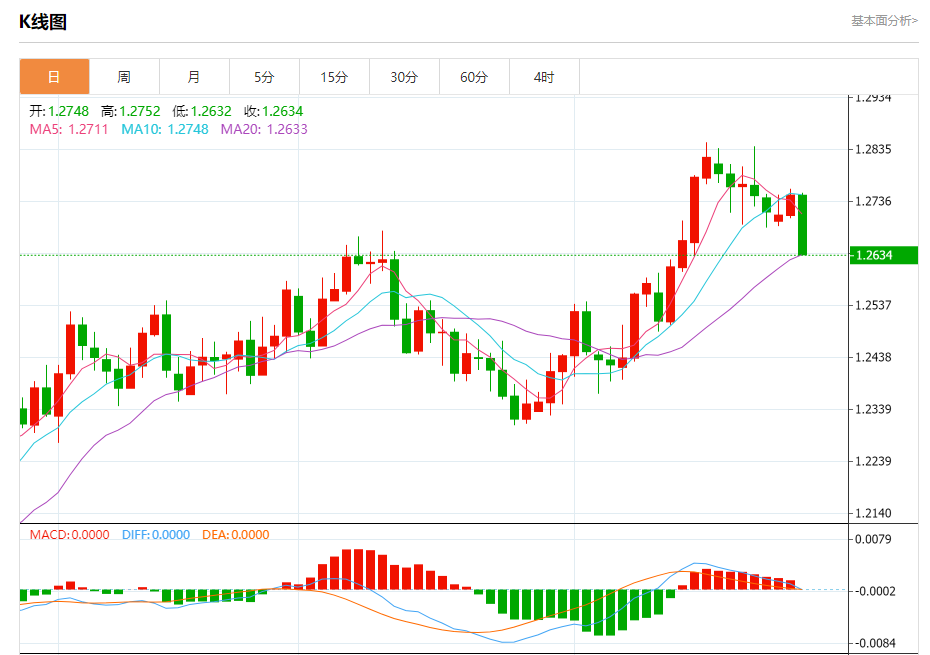Click the MA20: 1.2633 indicator label
This screenshot has width=930, height=655.
pyautogui.click(x=264, y=129)
